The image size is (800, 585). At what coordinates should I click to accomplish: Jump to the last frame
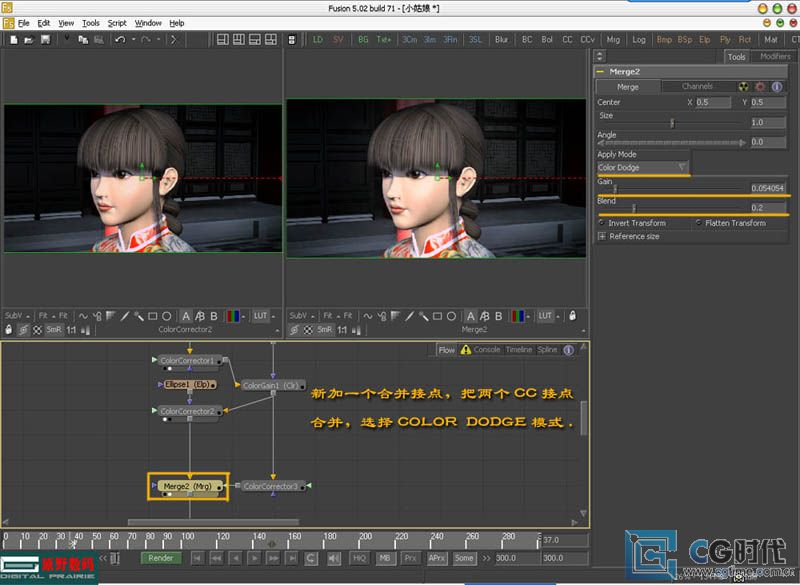pyautogui.click(x=292, y=558)
